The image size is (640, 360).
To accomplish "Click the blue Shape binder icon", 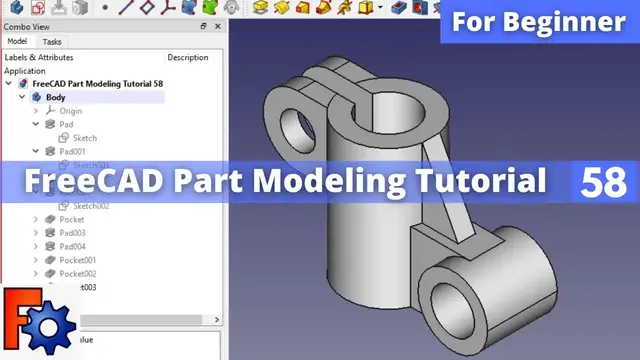I will point(189,7).
